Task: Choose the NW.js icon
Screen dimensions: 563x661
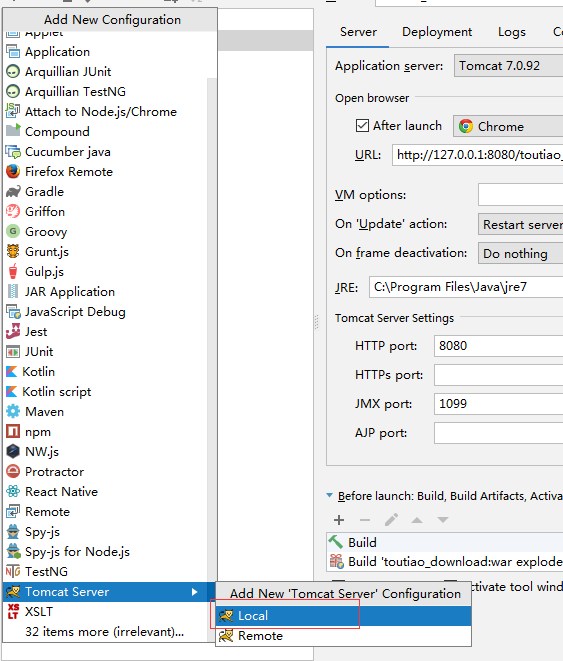Action: (13, 451)
